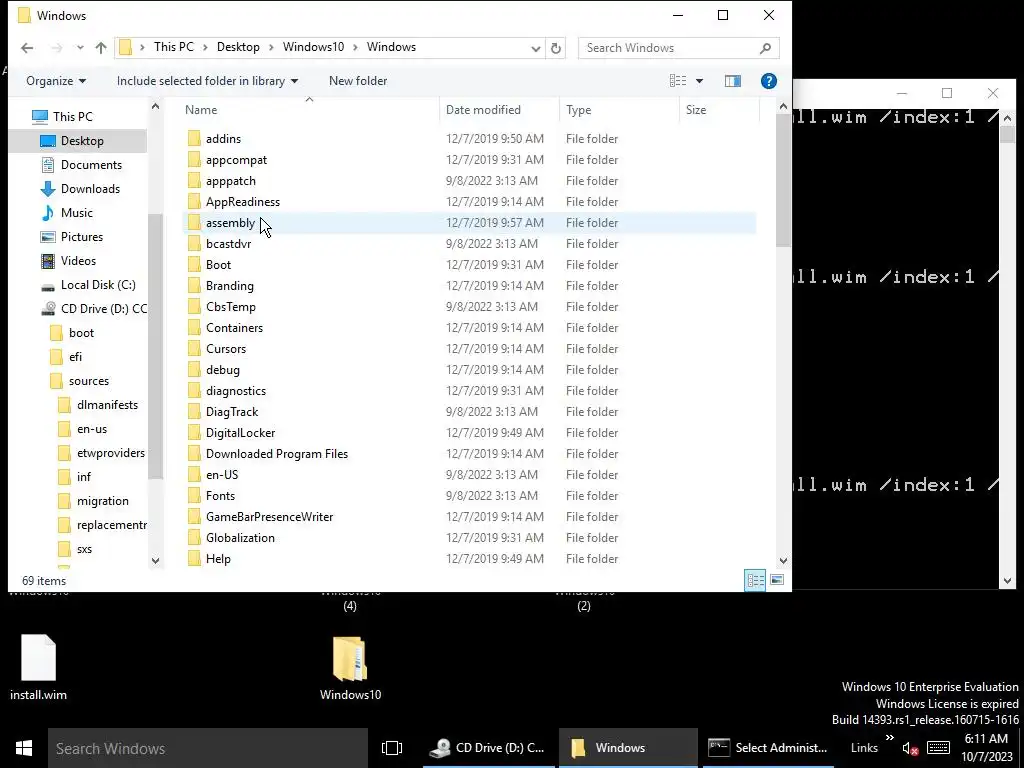Open the Start menu

tap(24, 748)
